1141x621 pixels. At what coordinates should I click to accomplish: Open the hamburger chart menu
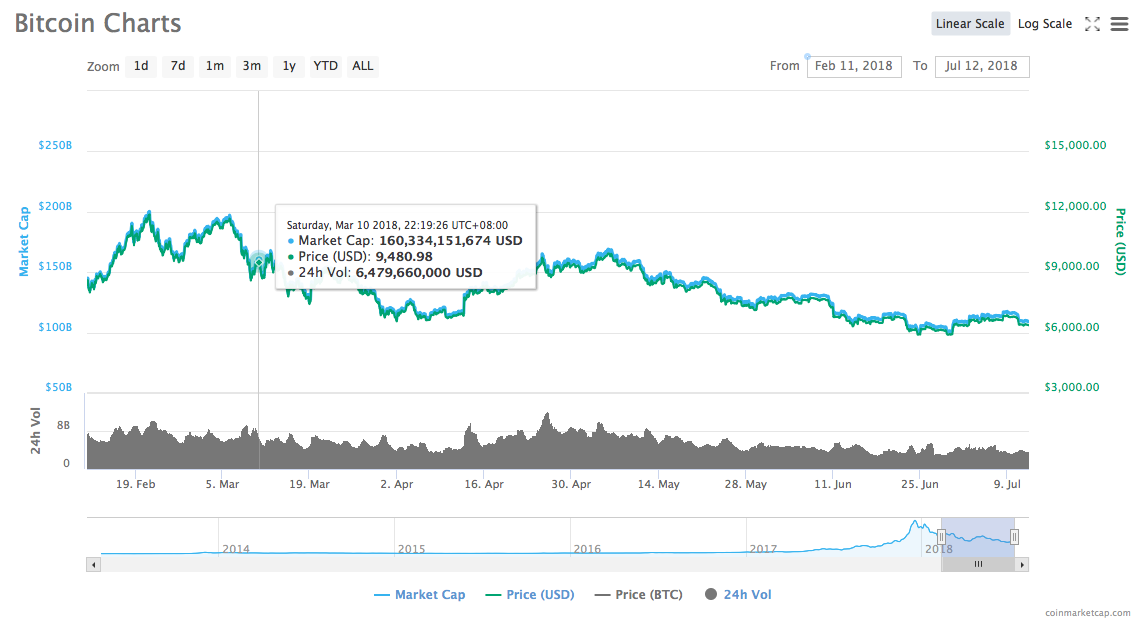tap(1119, 24)
